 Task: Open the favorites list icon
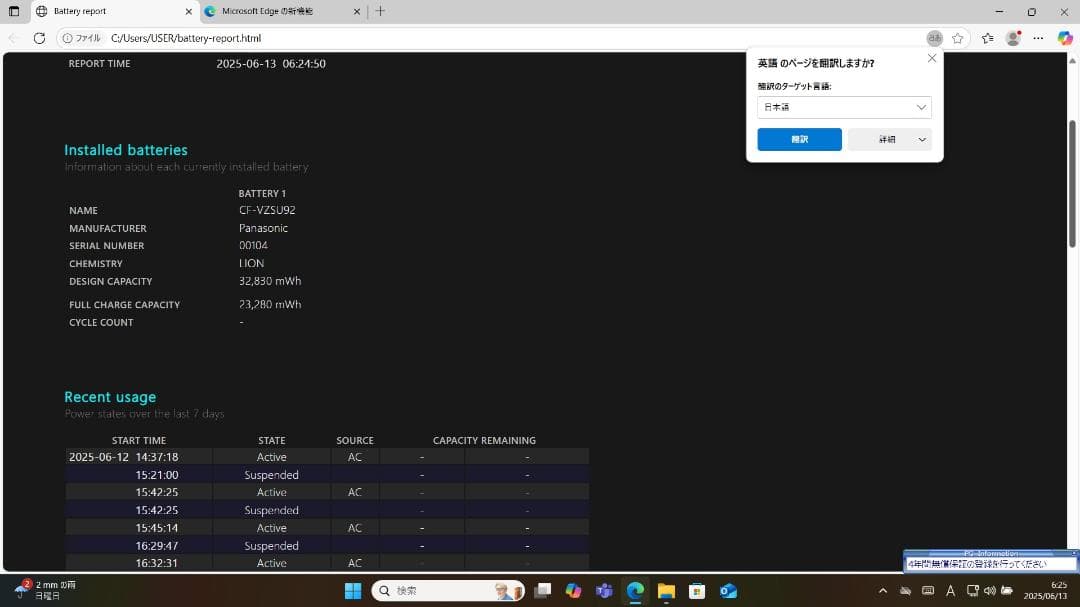[x=987, y=38]
